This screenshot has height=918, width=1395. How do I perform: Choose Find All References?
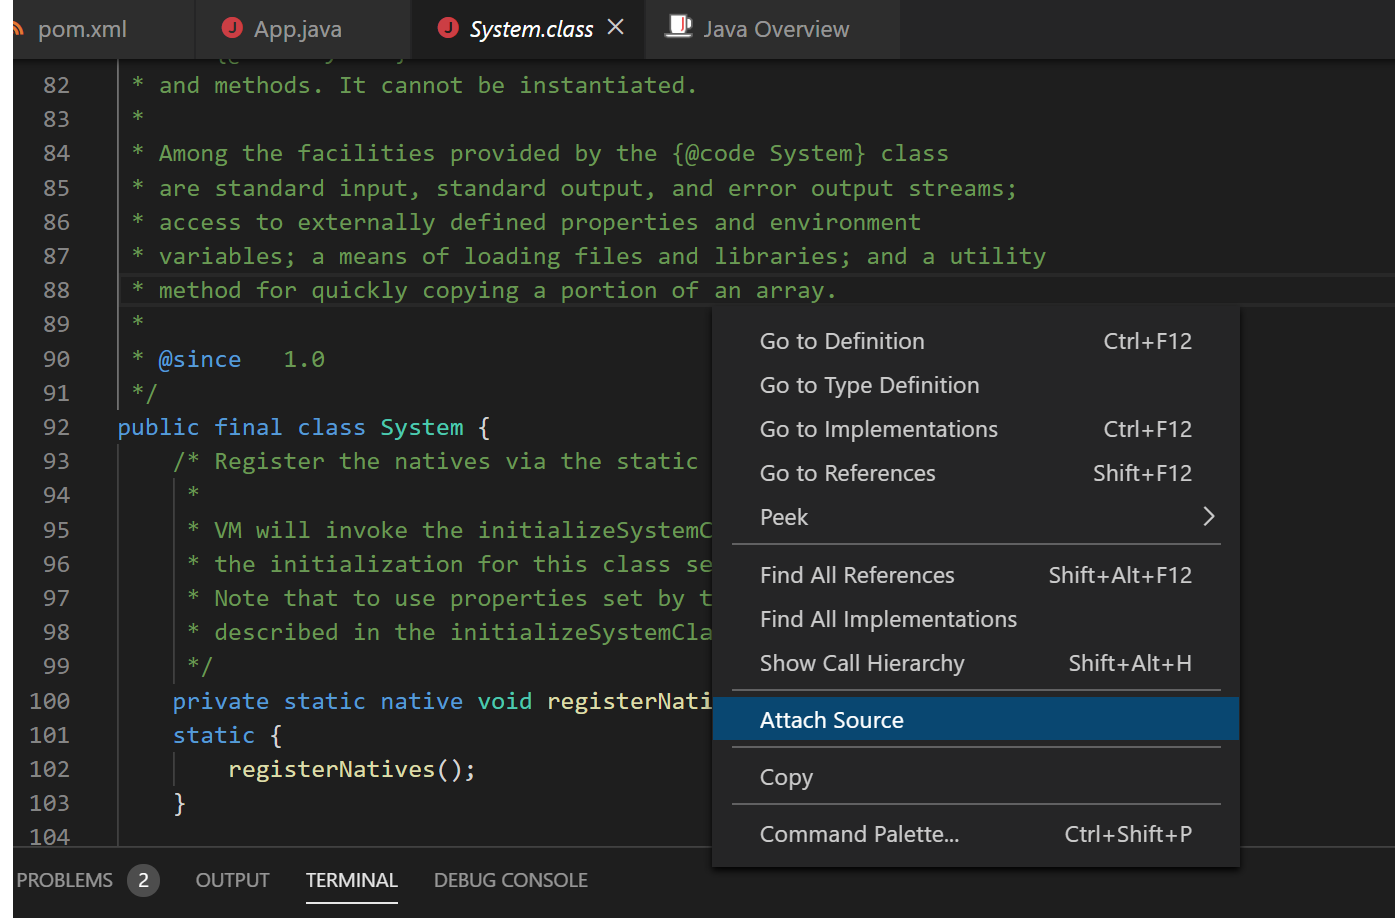[976, 575]
